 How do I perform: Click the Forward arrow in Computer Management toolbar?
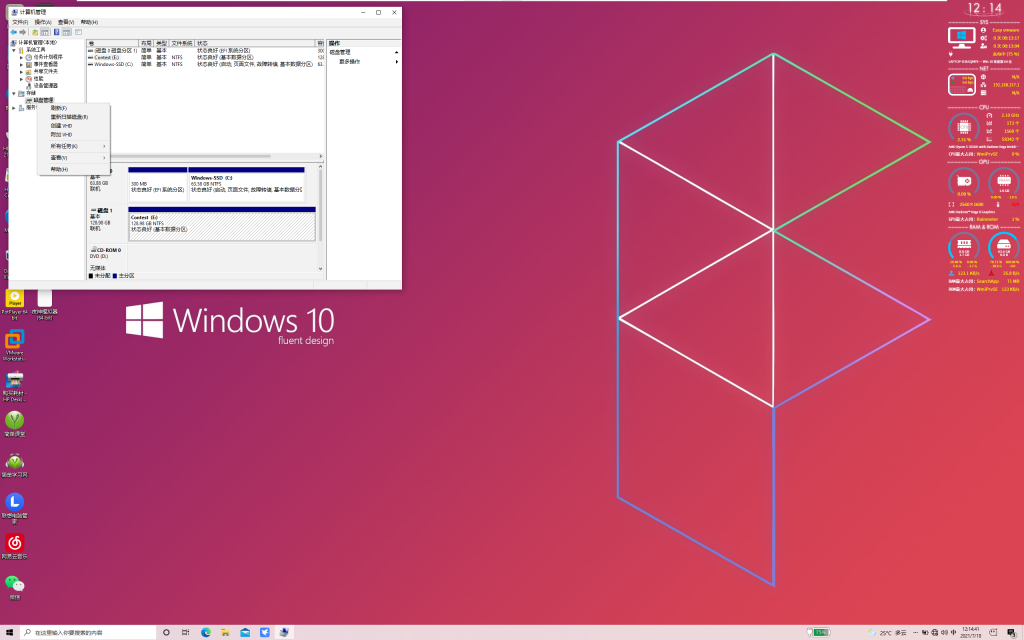coord(23,32)
